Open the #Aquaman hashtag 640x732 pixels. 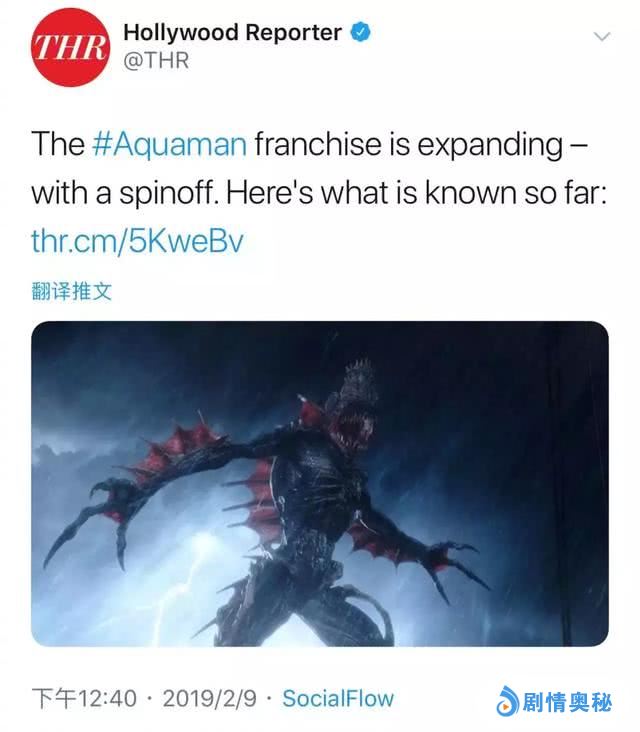tap(169, 144)
